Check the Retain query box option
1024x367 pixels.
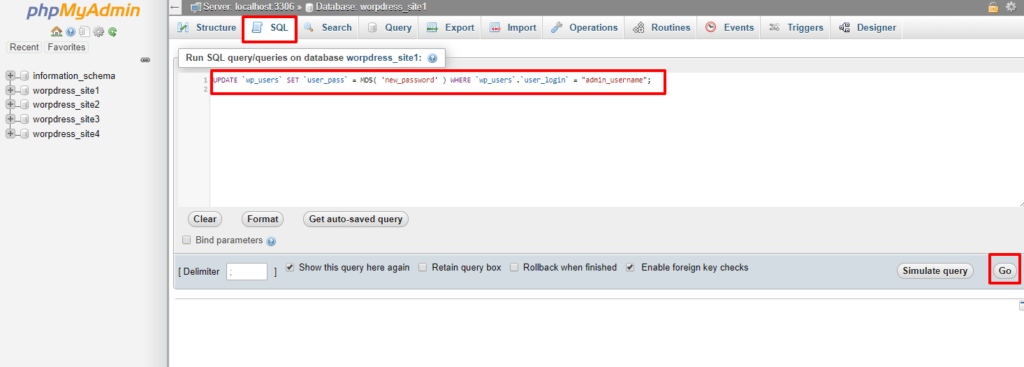click(x=423, y=267)
